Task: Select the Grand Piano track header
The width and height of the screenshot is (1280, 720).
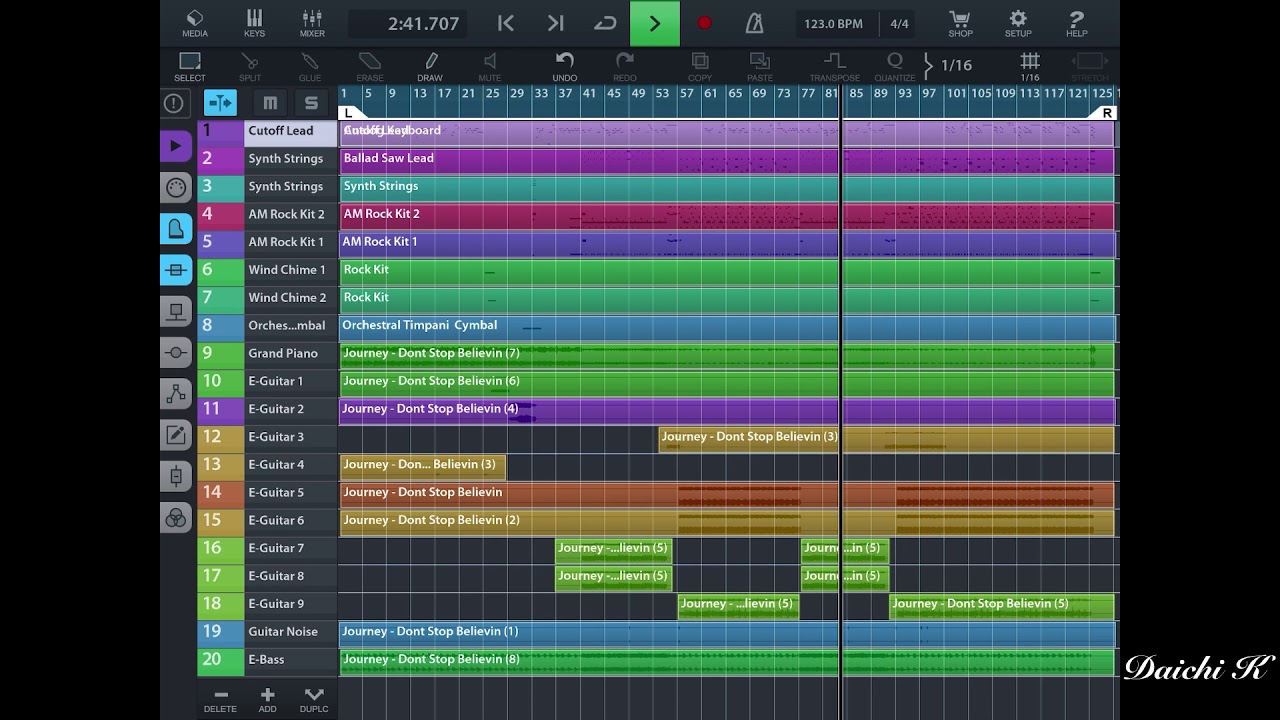Action: click(x=267, y=353)
